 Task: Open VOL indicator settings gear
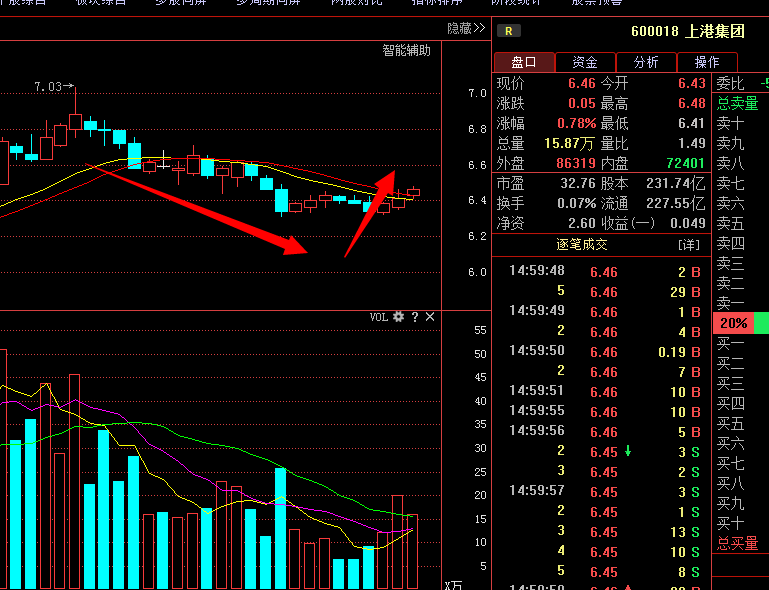tap(398, 317)
